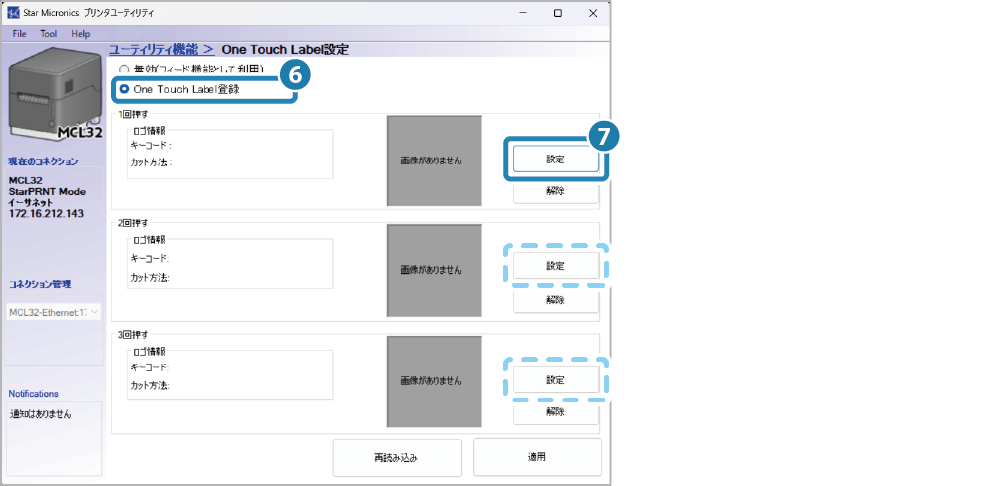Viewport: 1000px width, 486px height.
Task: Click the 通知はありません message
Action: point(41,415)
